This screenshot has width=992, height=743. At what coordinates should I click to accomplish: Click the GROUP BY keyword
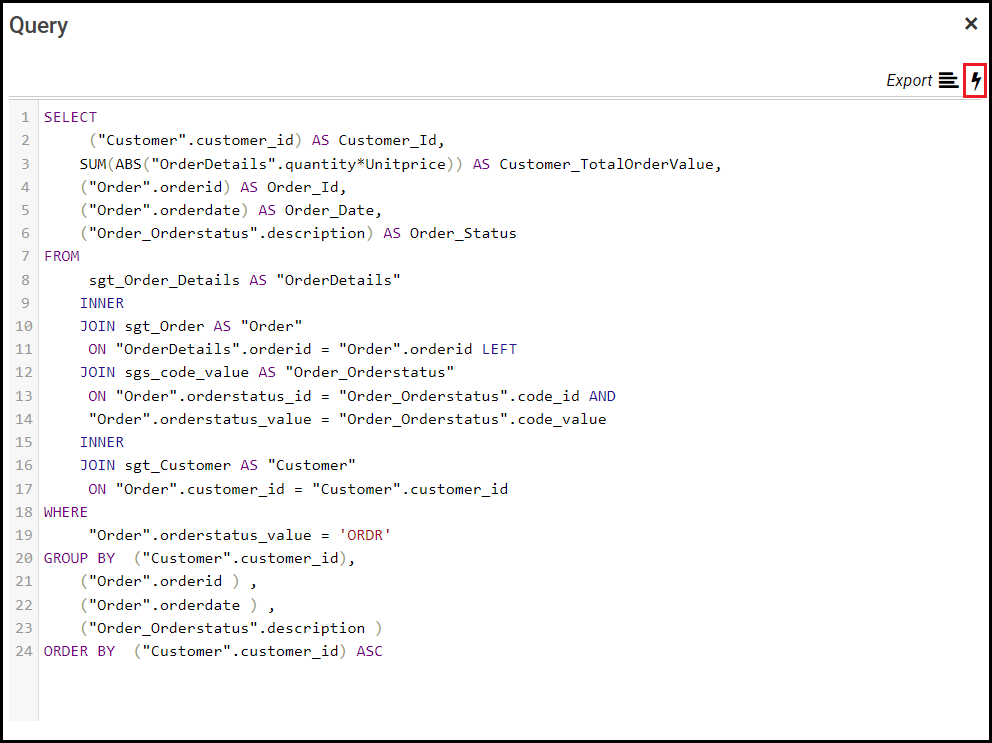click(x=79, y=558)
